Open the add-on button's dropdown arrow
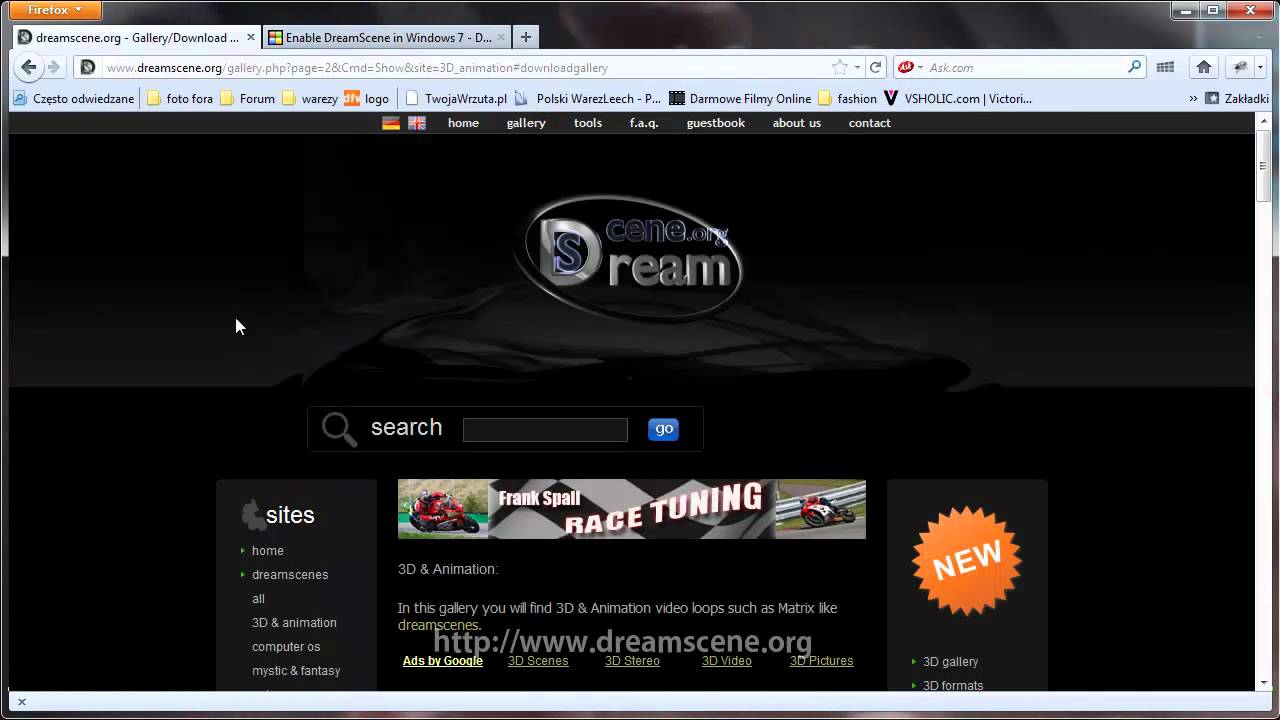Image resolution: width=1280 pixels, height=720 pixels. pyautogui.click(x=1260, y=67)
